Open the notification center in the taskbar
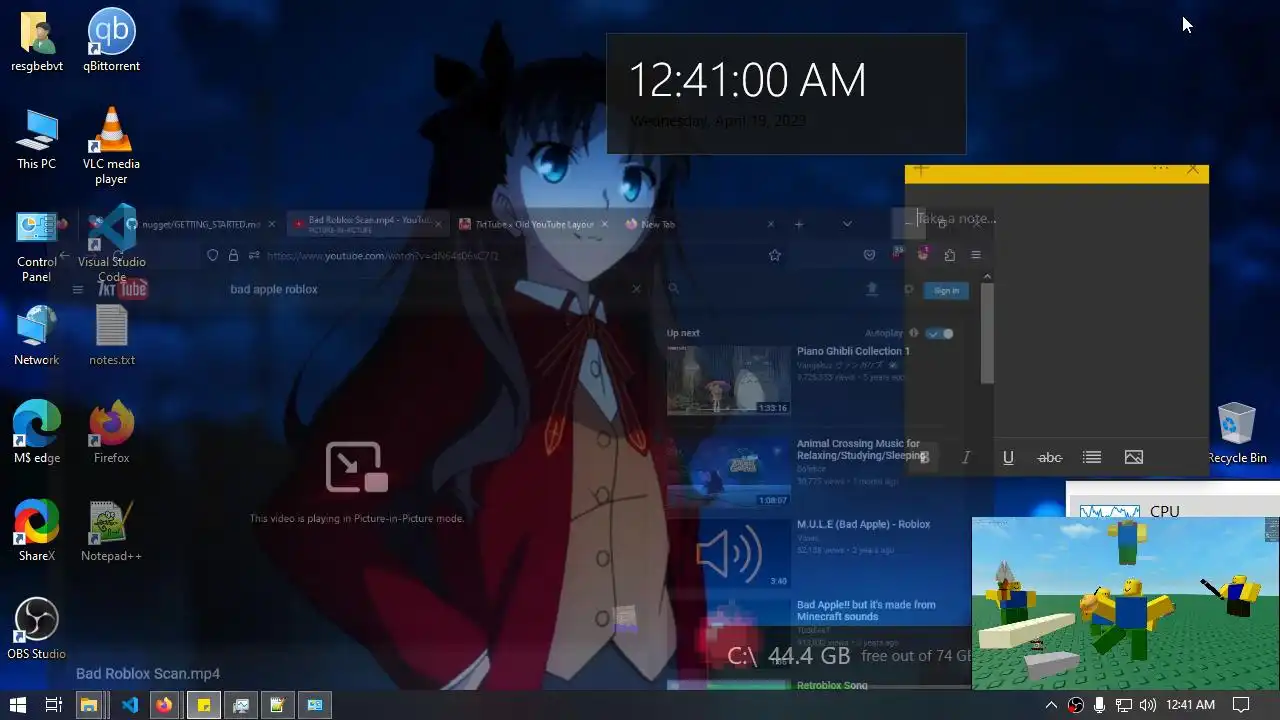Screen dimensions: 1280x720 [1241, 705]
